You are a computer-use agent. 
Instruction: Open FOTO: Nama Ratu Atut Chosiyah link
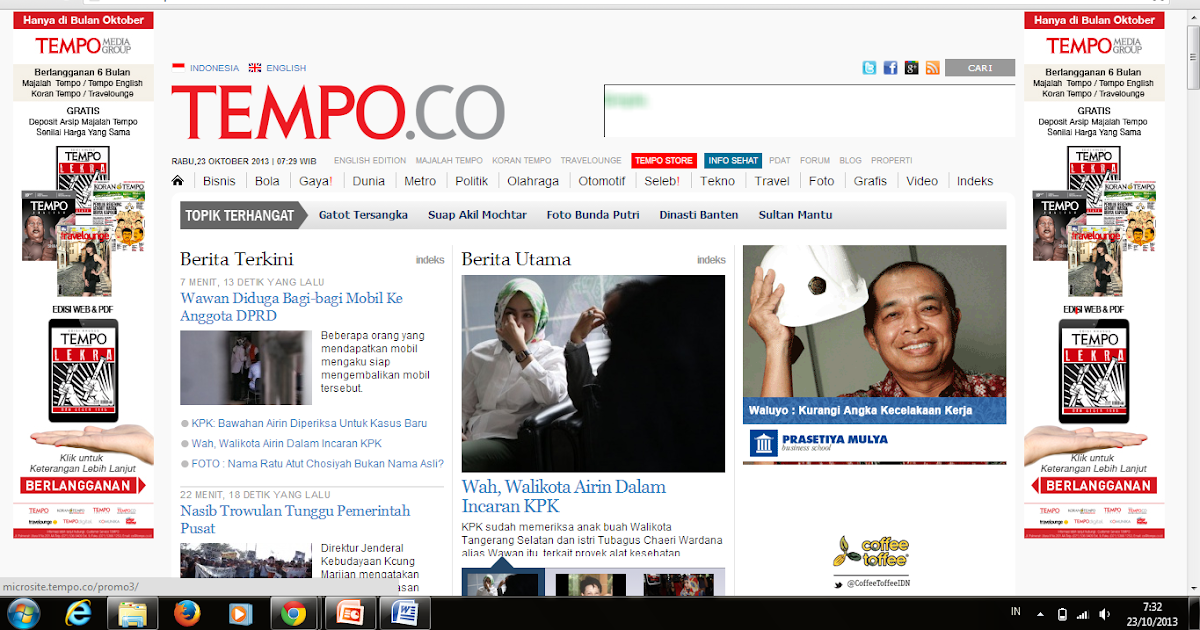(x=318, y=463)
